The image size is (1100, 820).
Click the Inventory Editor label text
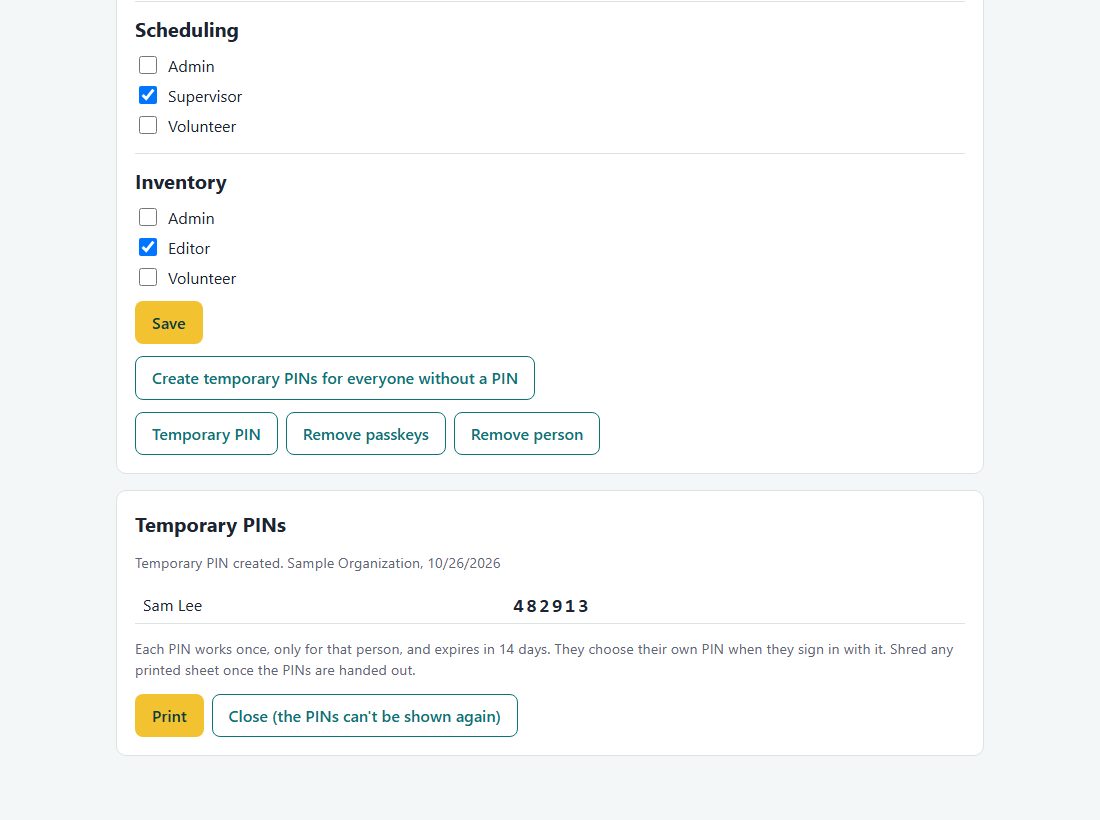189,249
